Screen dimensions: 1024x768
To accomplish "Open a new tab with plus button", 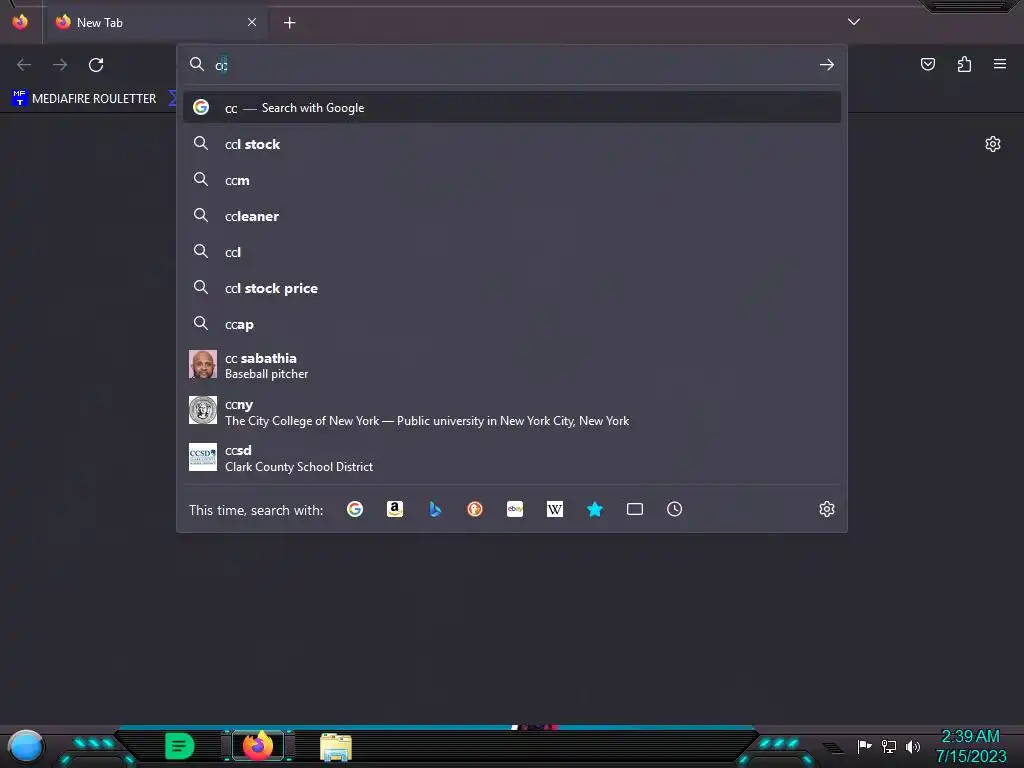I will coord(289,23).
